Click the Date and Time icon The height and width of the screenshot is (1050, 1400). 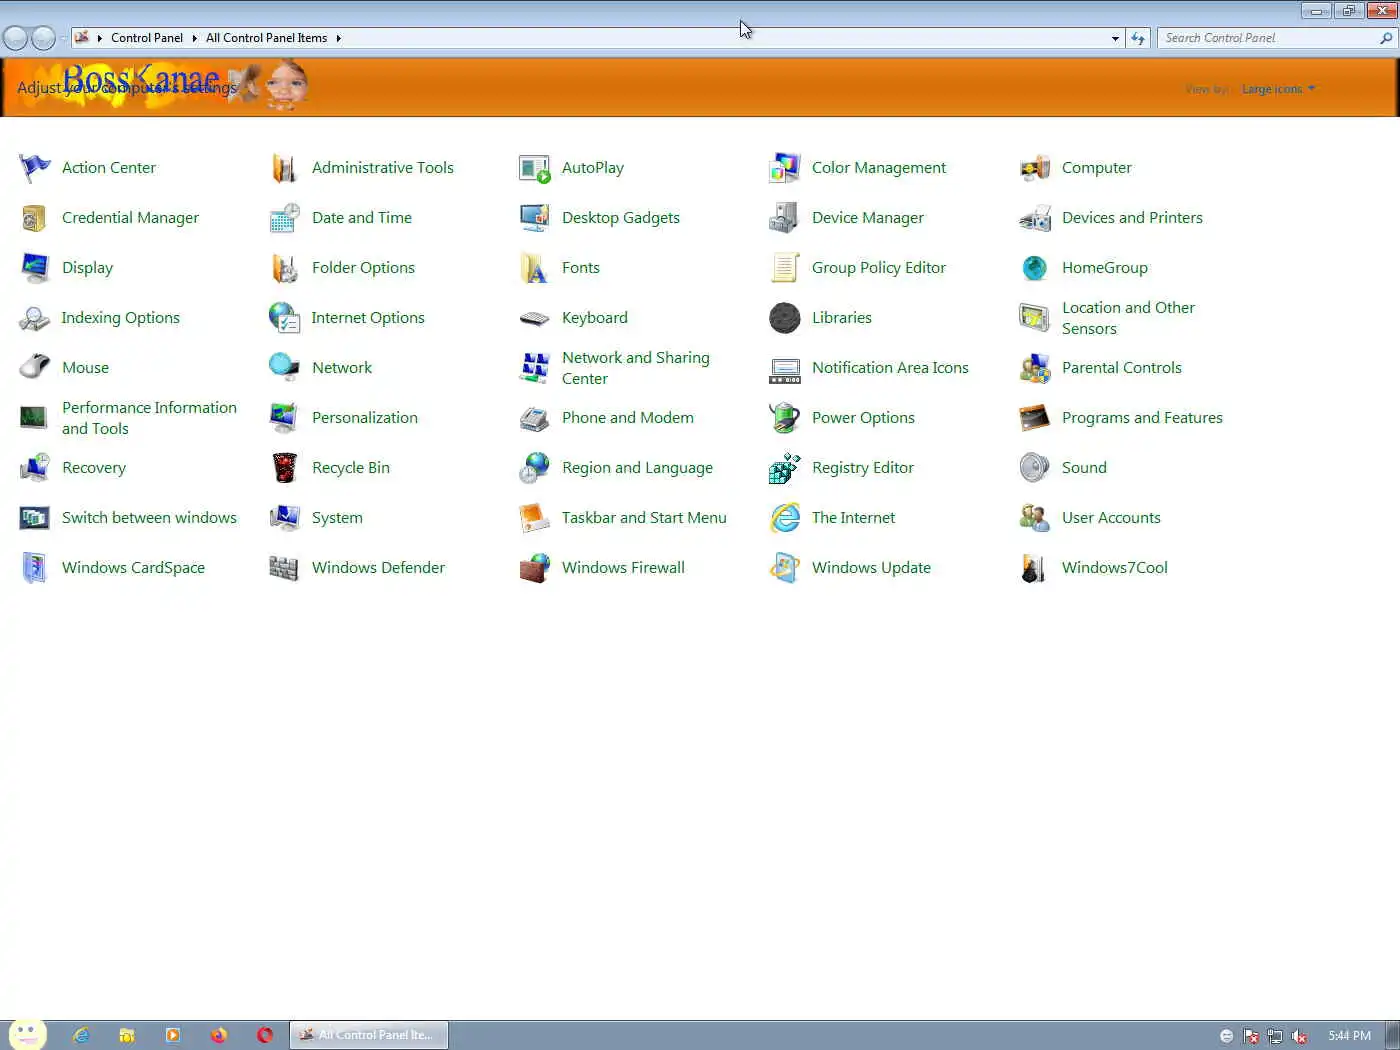pyautogui.click(x=285, y=218)
